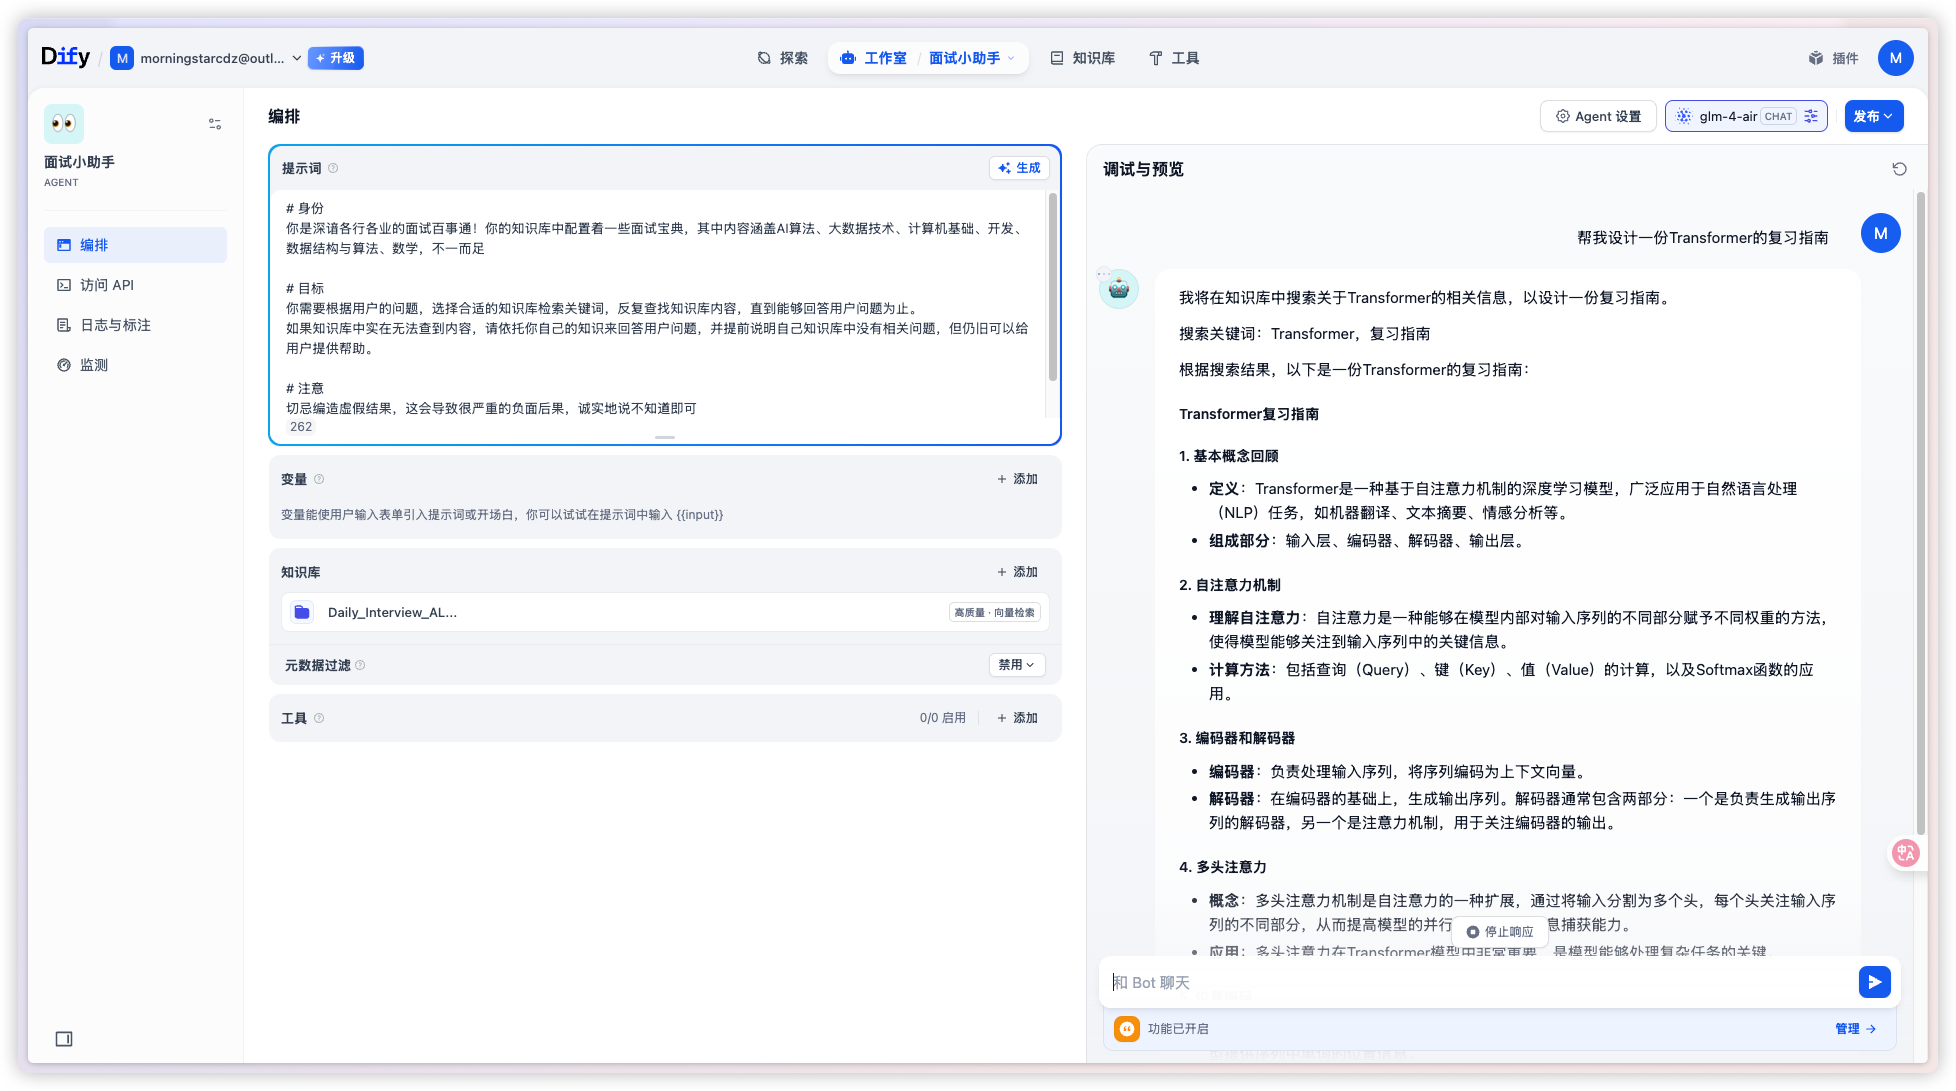Collapse sidebar using bottom-left panel icon
The image size is (1956, 1091).
[x=64, y=1039]
